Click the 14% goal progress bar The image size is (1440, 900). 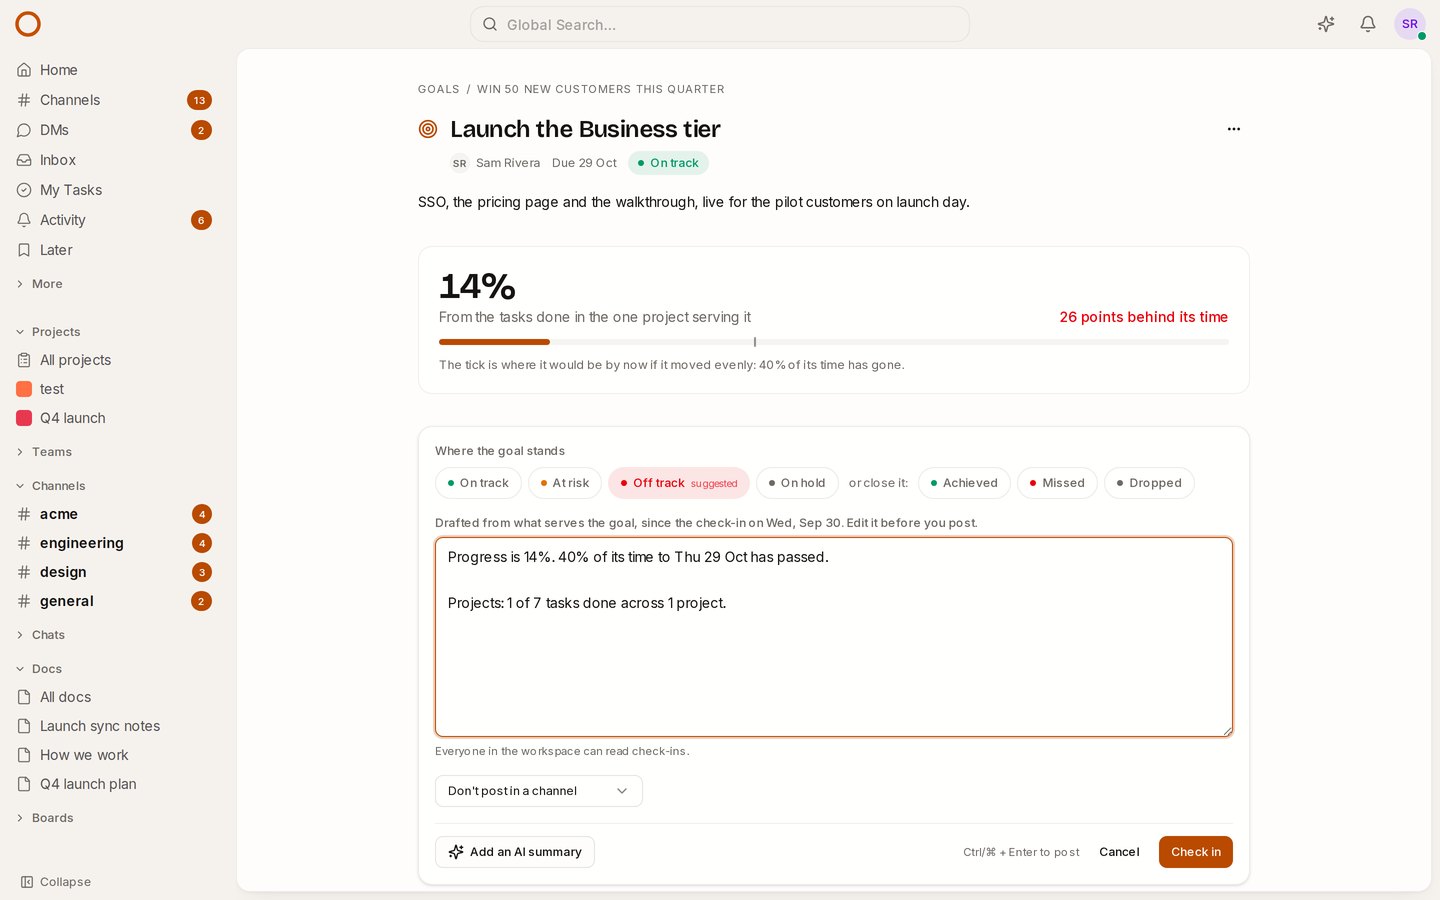click(x=834, y=342)
